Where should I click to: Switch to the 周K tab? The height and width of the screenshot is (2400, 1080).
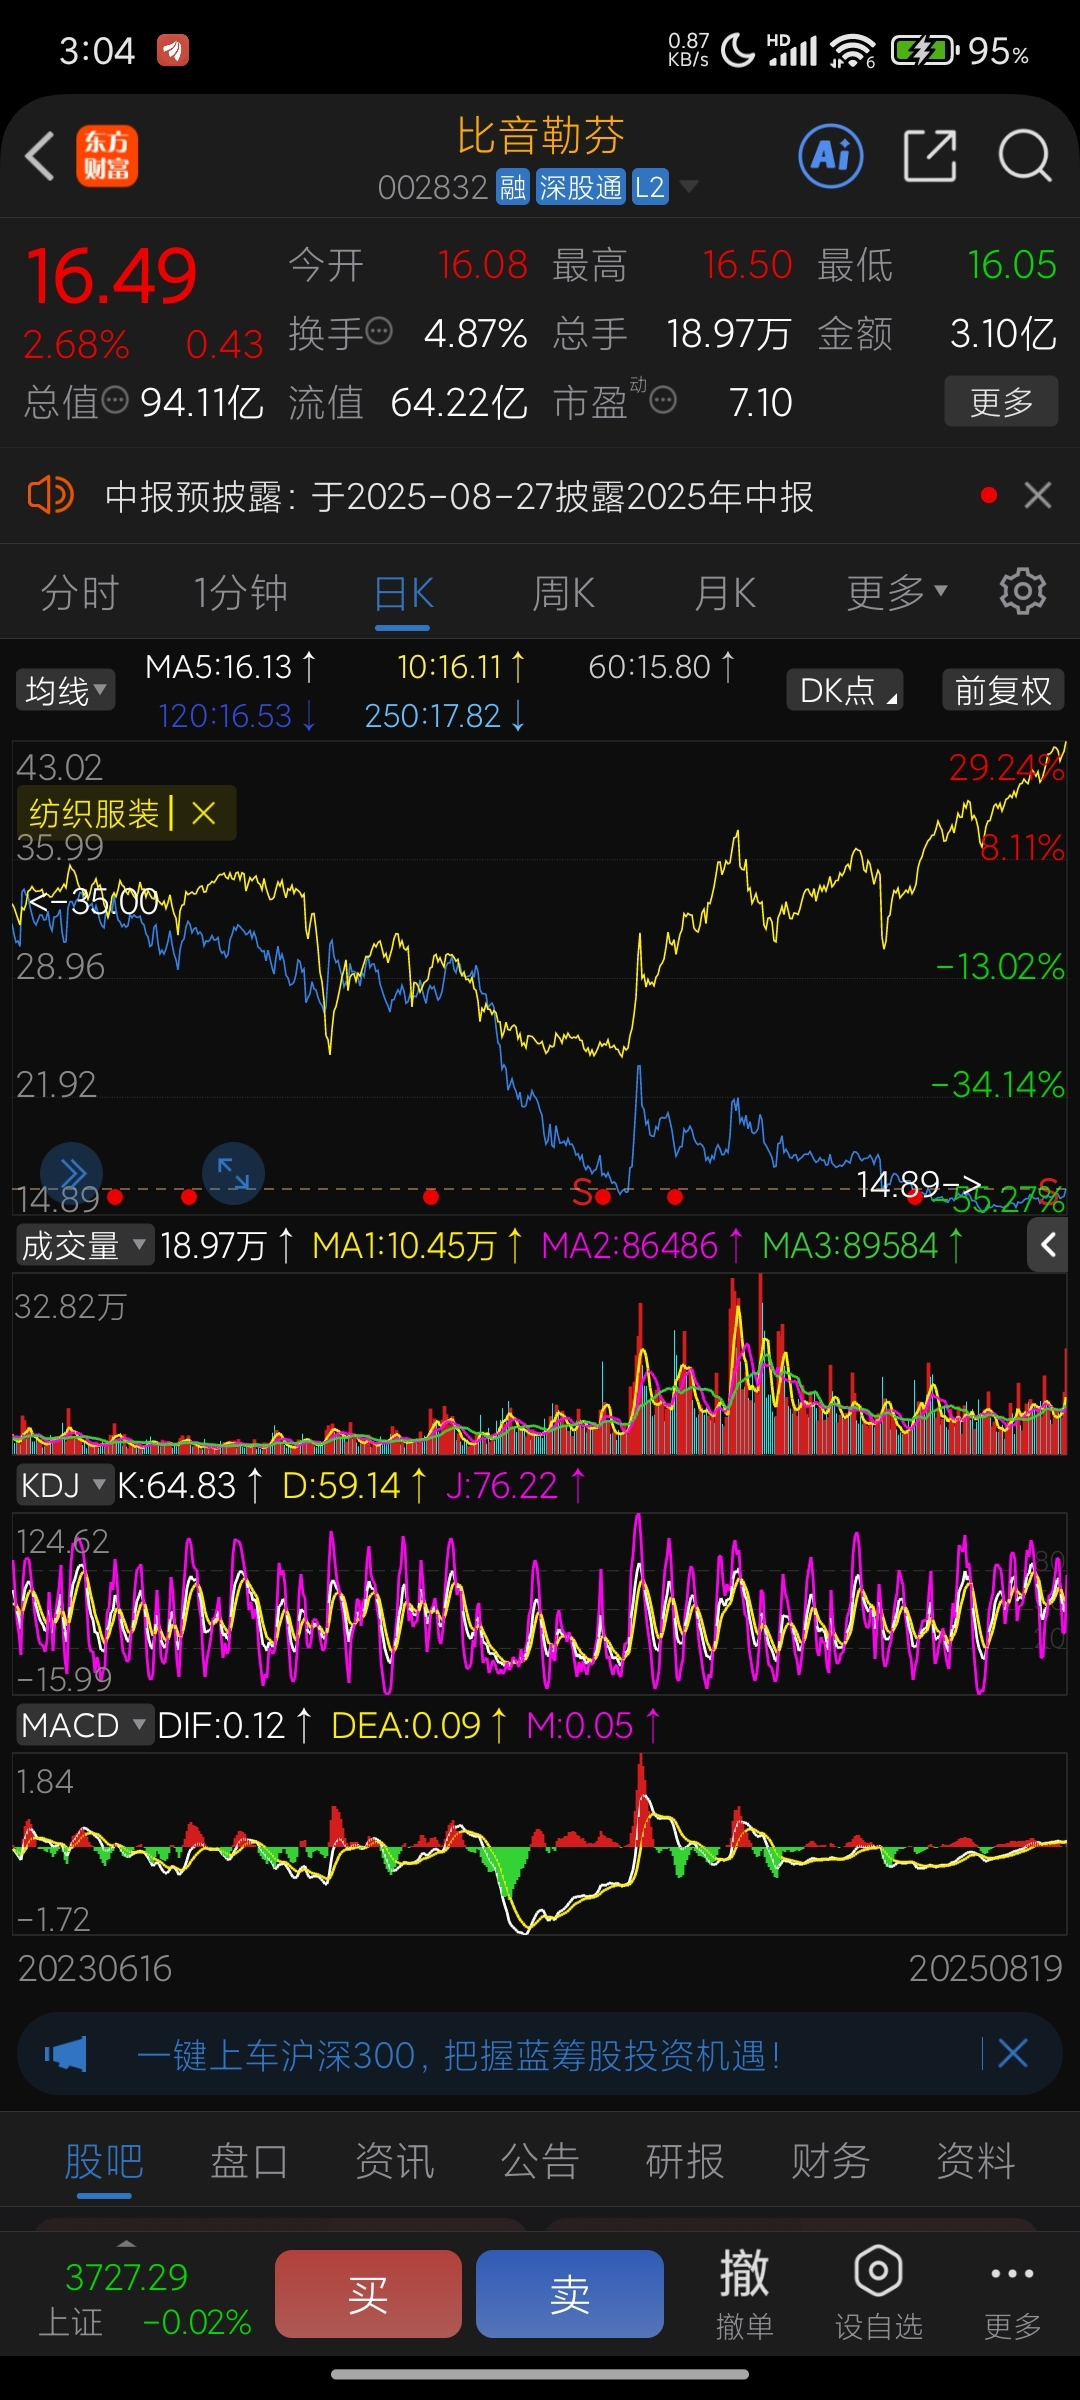(563, 592)
